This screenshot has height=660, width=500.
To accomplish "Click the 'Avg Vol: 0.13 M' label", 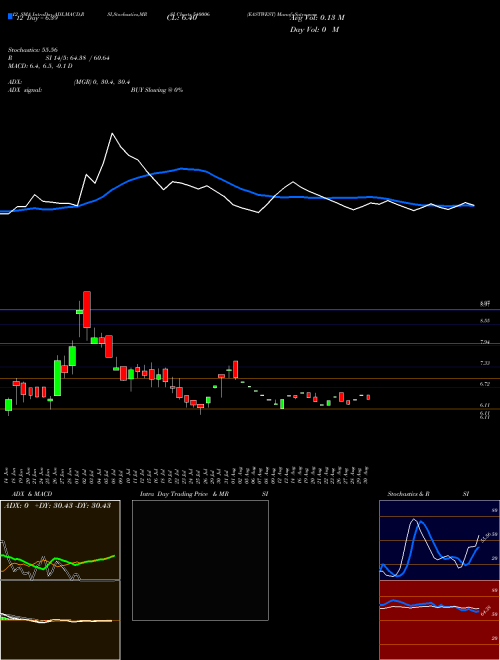I will pos(317,18).
